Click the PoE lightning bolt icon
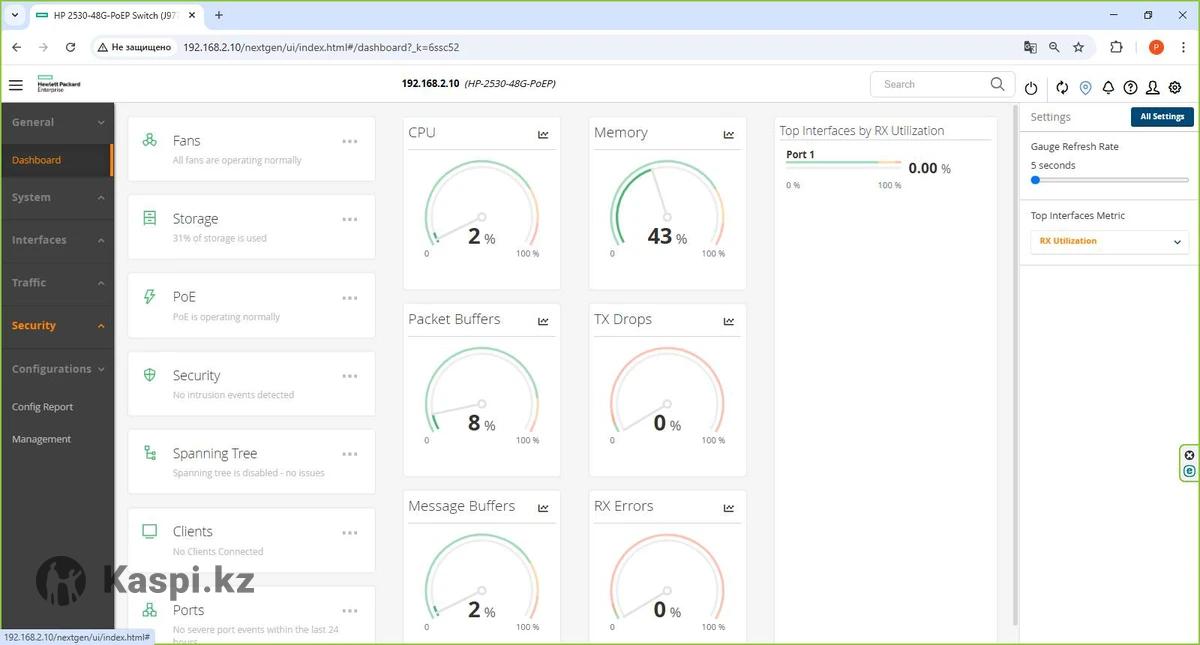Viewport: 1200px width, 645px height. tap(150, 297)
